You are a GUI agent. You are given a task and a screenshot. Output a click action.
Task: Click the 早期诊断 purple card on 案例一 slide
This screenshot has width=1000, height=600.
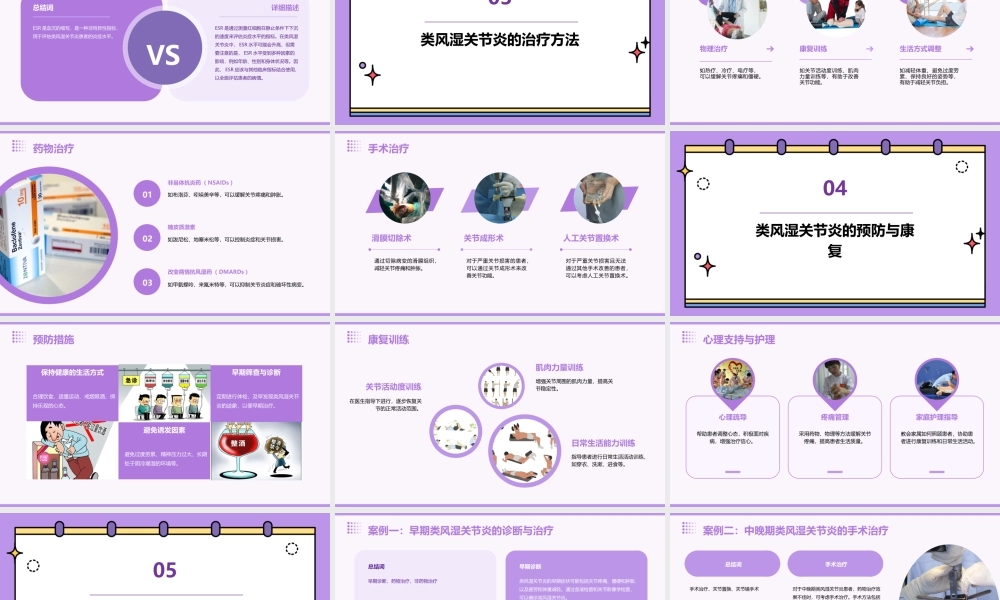click(x=577, y=575)
